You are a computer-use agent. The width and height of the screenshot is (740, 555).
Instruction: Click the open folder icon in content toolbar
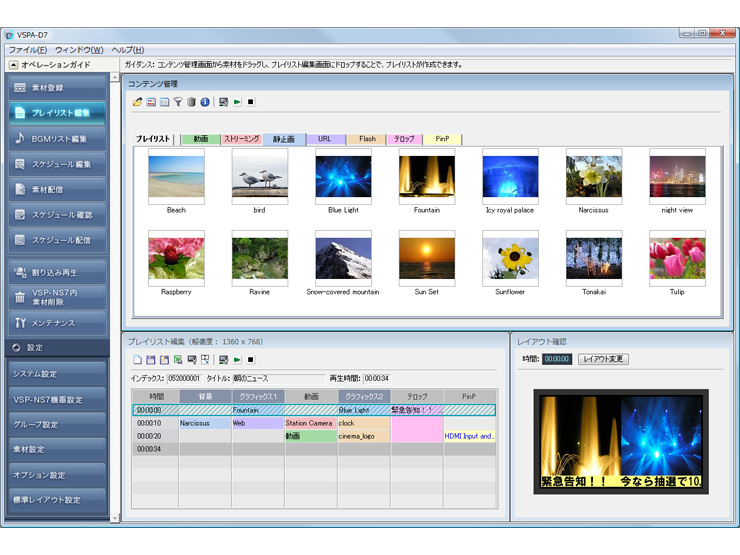[x=138, y=102]
